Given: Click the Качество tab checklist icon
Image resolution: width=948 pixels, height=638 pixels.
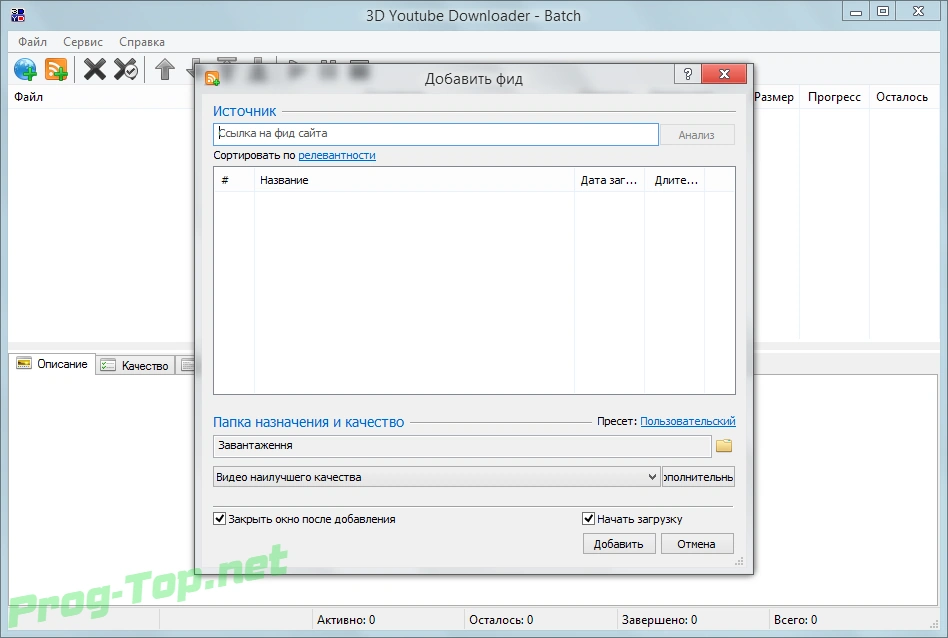Looking at the screenshot, I should [108, 365].
